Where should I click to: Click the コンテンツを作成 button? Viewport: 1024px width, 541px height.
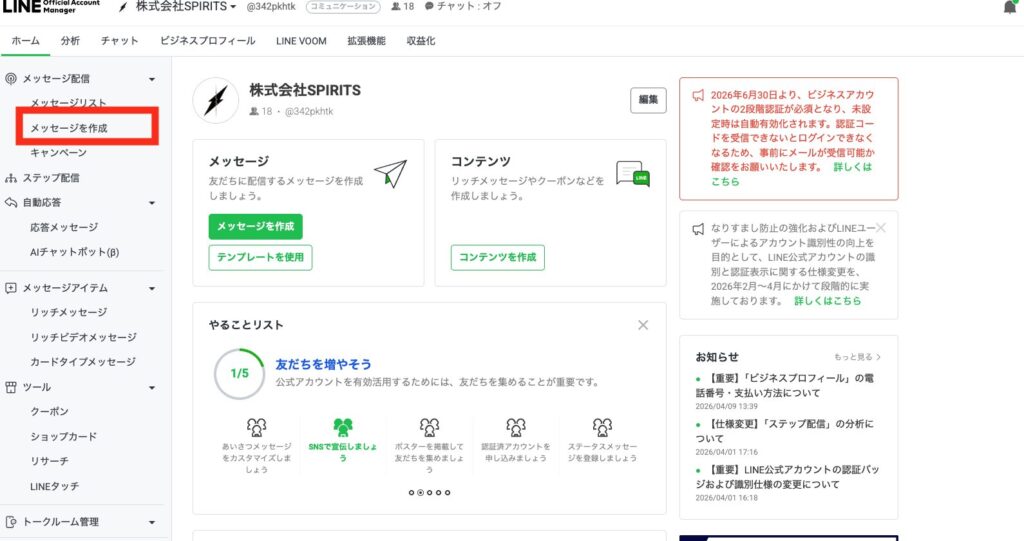[x=498, y=257]
